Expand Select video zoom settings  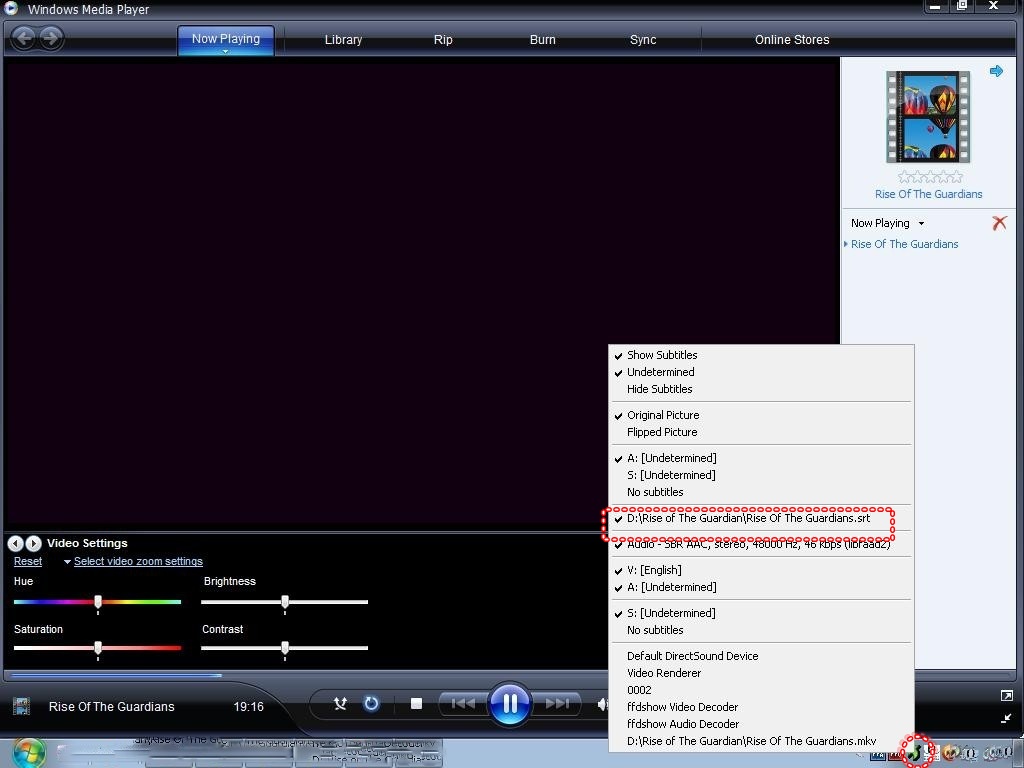pos(138,561)
